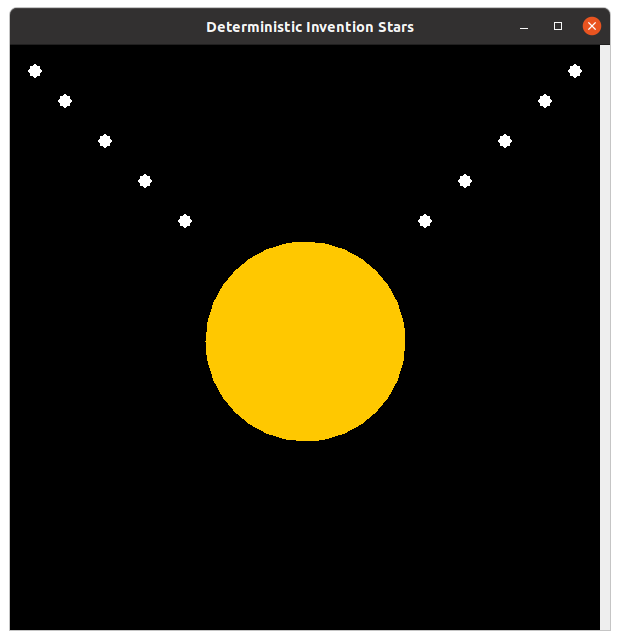Click the large yellow circle

[305, 341]
